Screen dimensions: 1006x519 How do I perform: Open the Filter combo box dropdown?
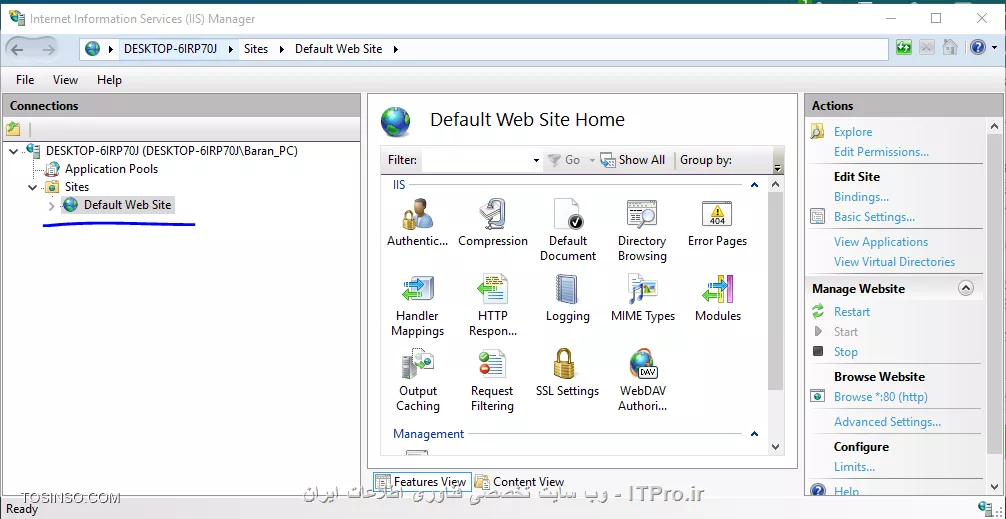pyautogui.click(x=536, y=160)
